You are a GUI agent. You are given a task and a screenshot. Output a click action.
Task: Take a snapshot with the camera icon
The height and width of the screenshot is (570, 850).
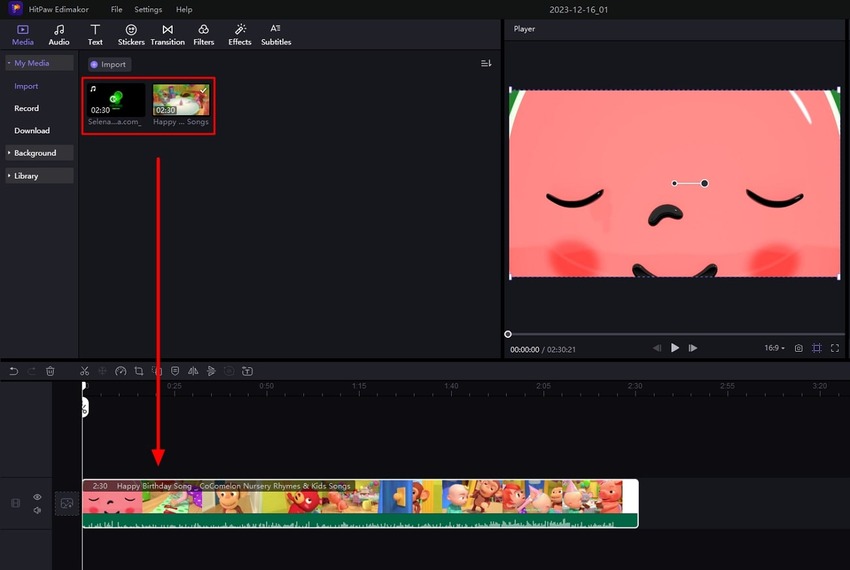click(x=798, y=348)
